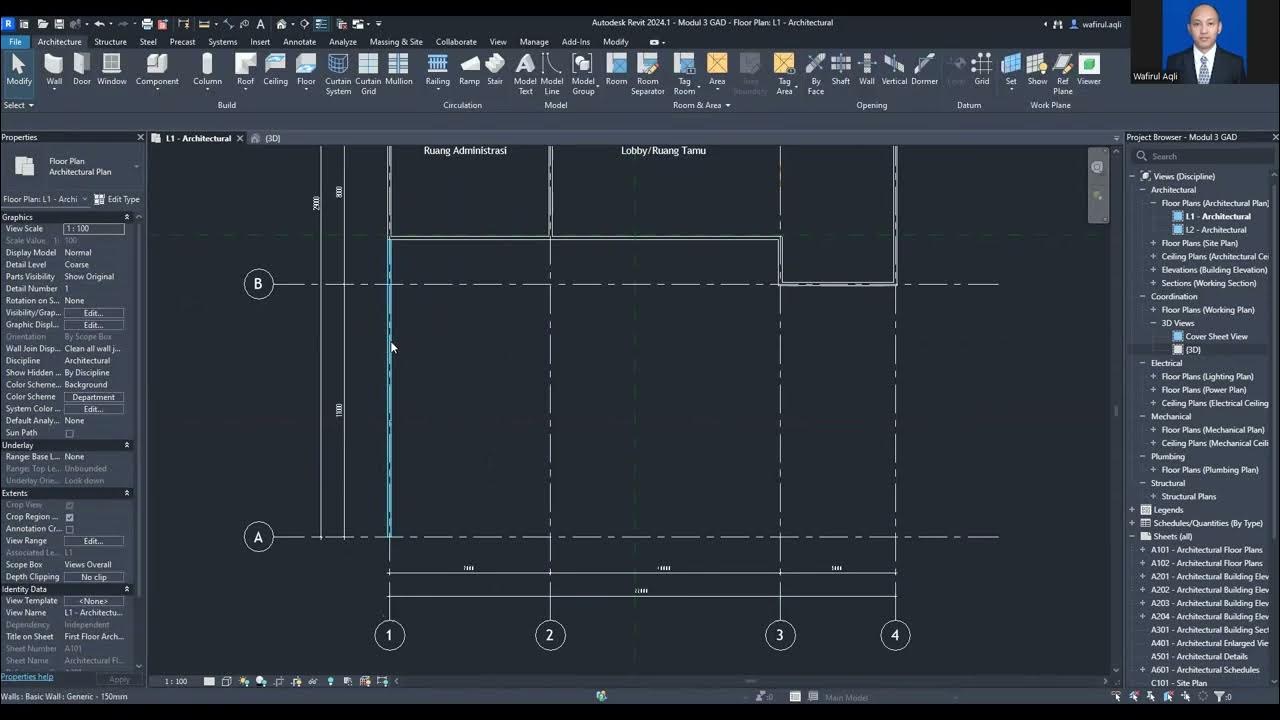Screen dimensions: 1280x720
Task: Close the L1 - Architectural view tab
Action: pos(240,138)
